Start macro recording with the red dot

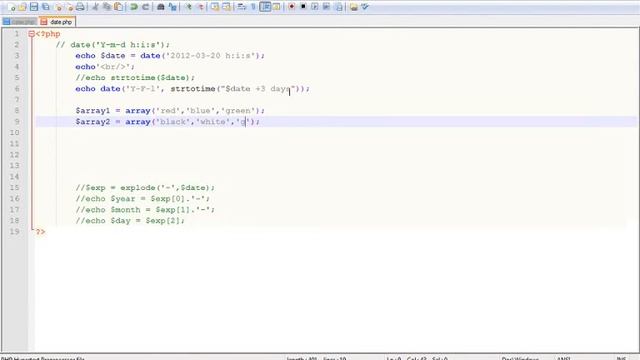(x=291, y=7)
